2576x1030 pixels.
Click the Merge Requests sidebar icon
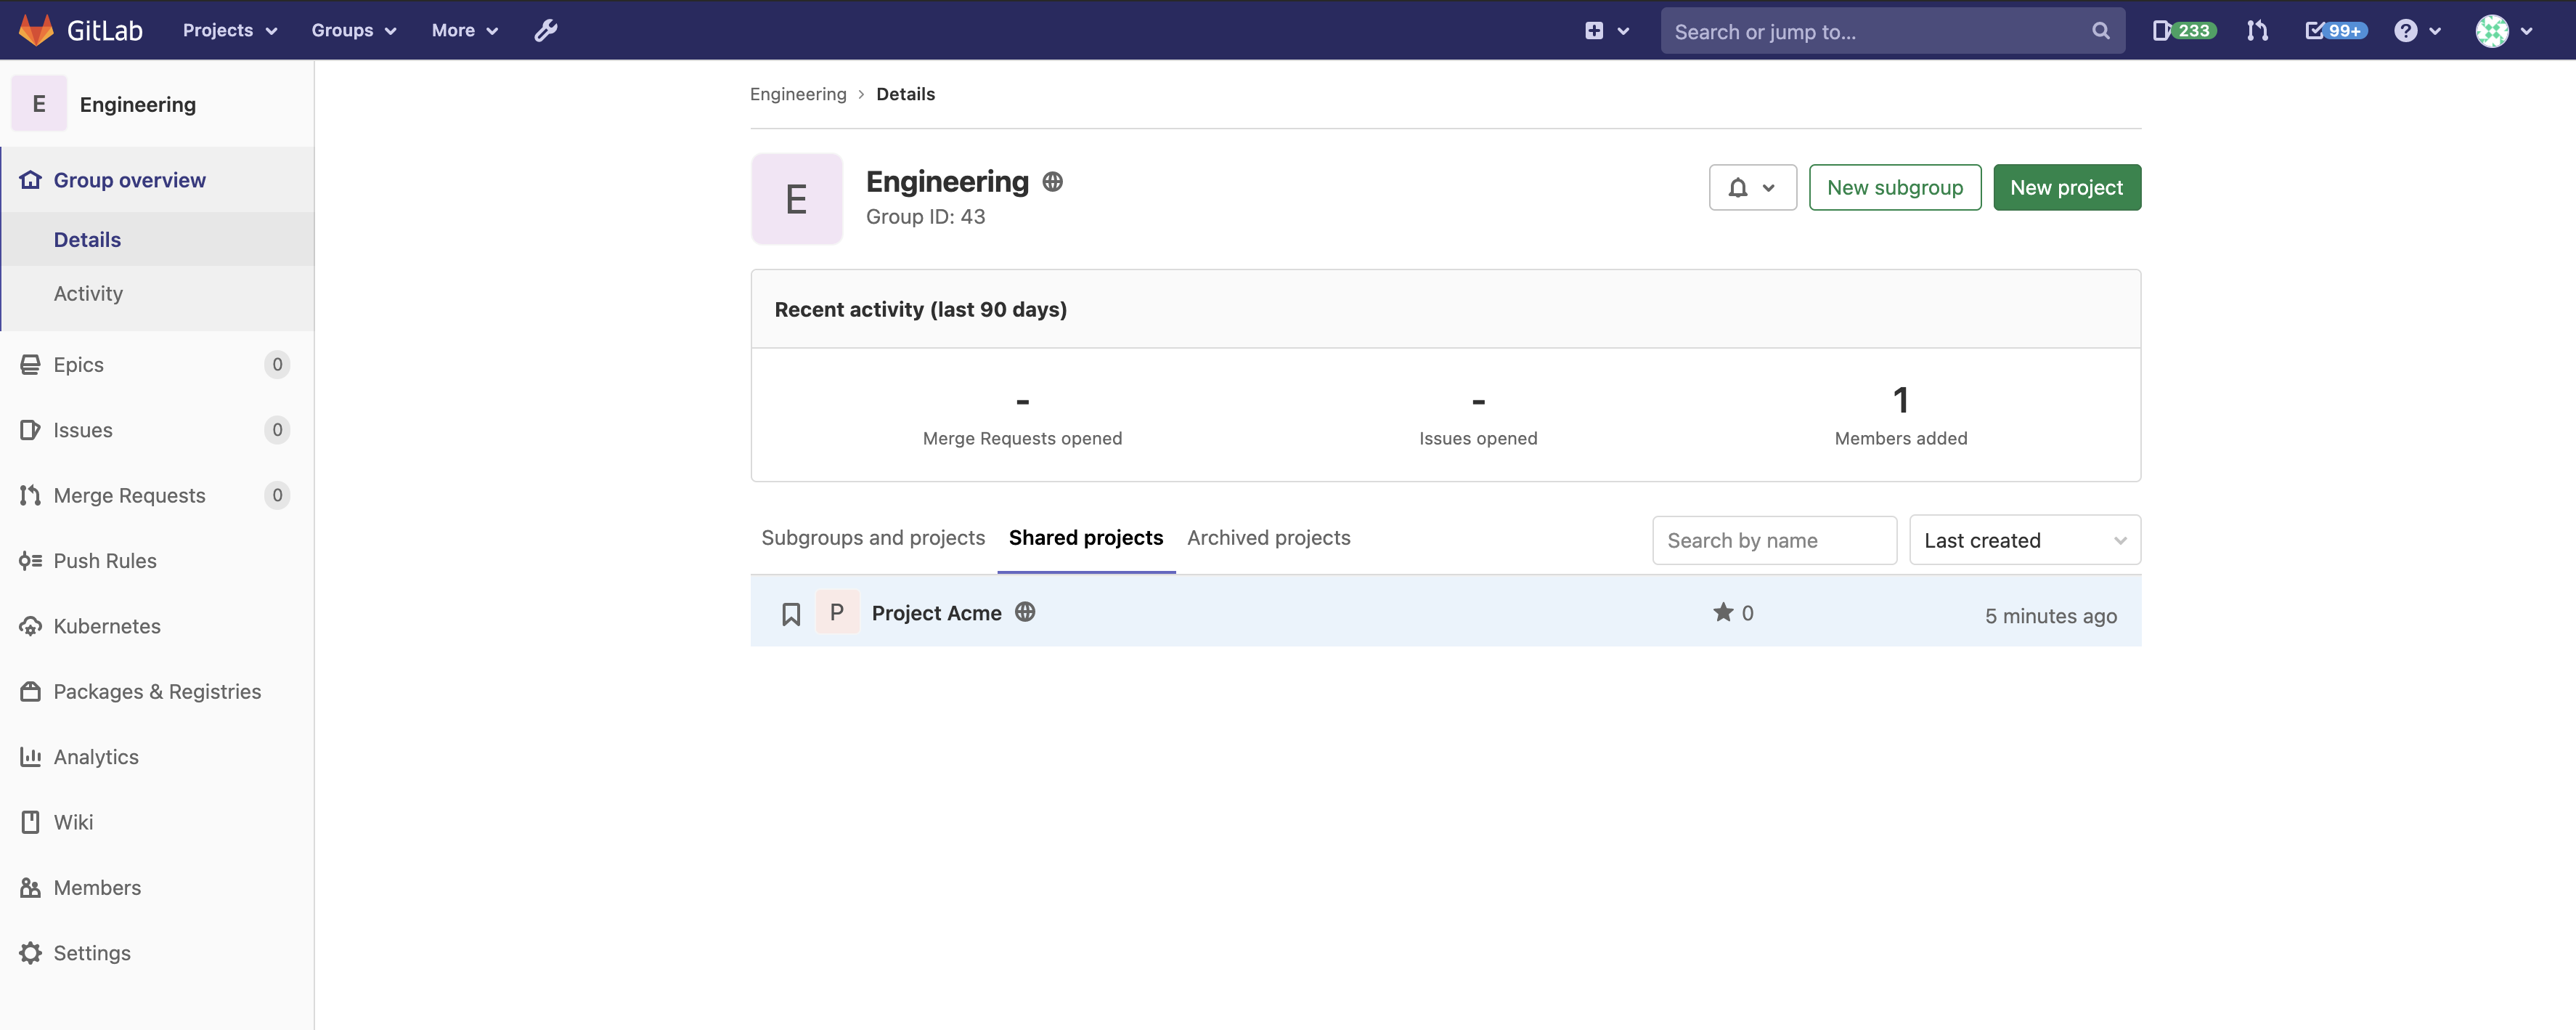30,495
